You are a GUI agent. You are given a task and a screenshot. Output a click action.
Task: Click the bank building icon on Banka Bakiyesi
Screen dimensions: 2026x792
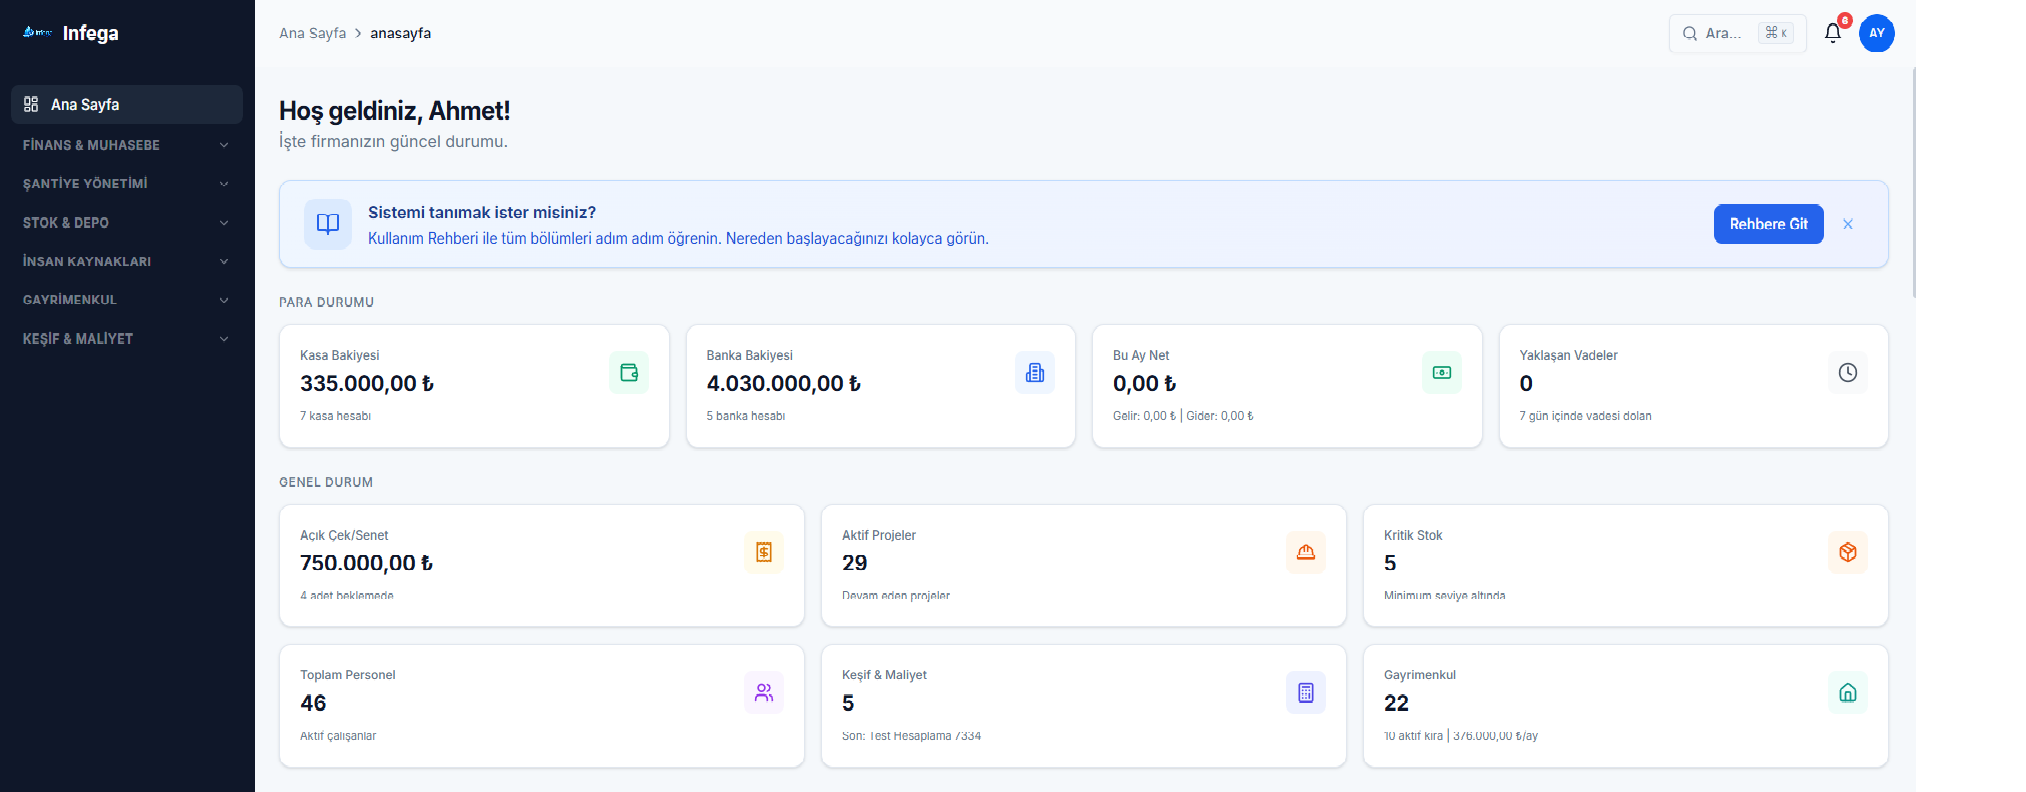(x=1035, y=373)
